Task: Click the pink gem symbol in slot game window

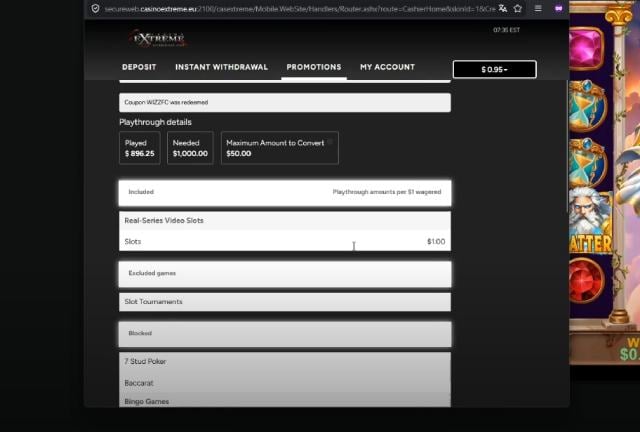Action: [x=586, y=48]
